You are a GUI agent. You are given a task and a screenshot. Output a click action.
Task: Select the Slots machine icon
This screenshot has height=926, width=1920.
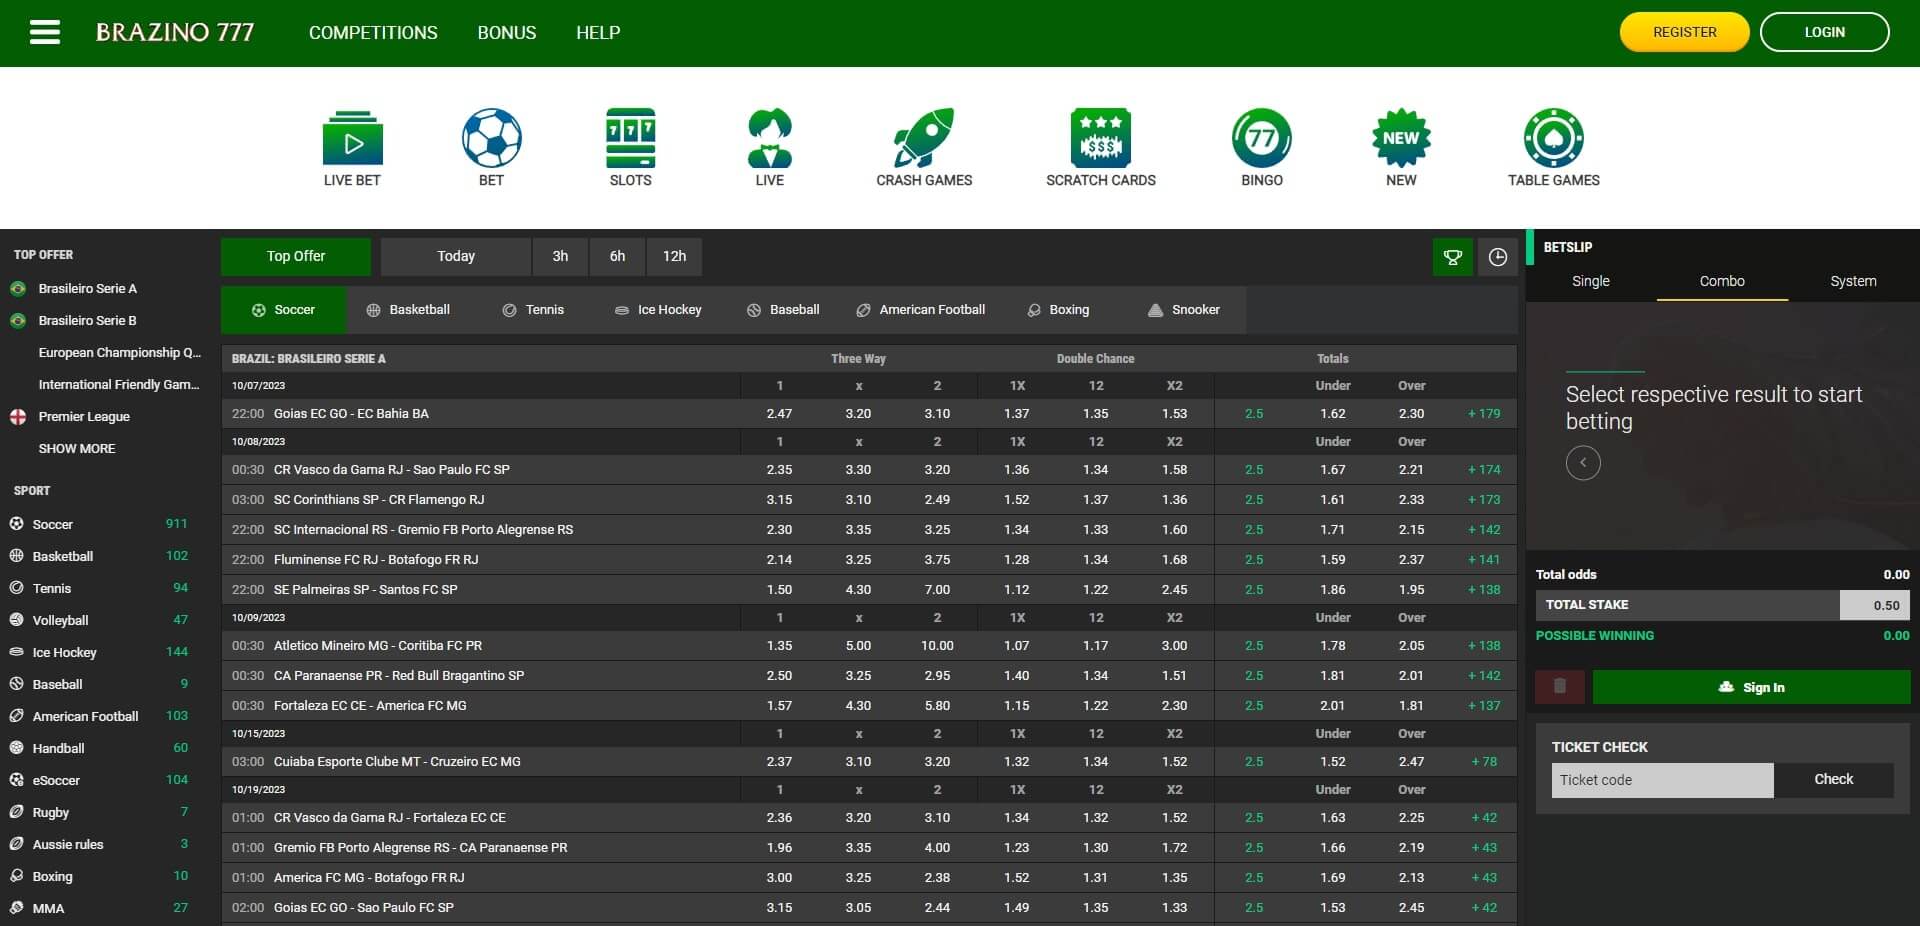pyautogui.click(x=630, y=138)
